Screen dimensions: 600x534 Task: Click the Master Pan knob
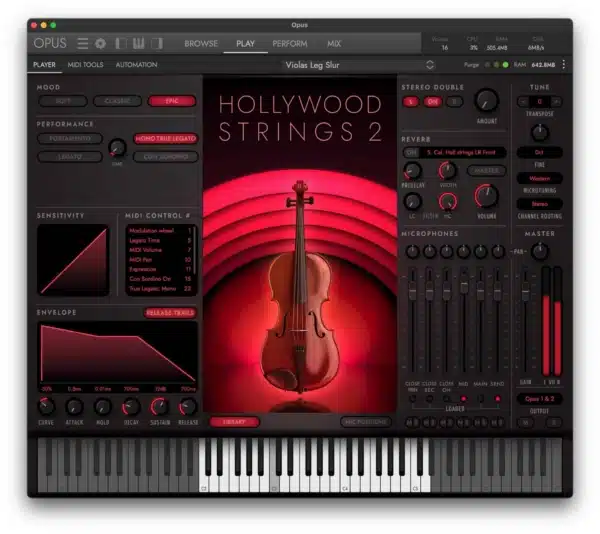(x=540, y=251)
